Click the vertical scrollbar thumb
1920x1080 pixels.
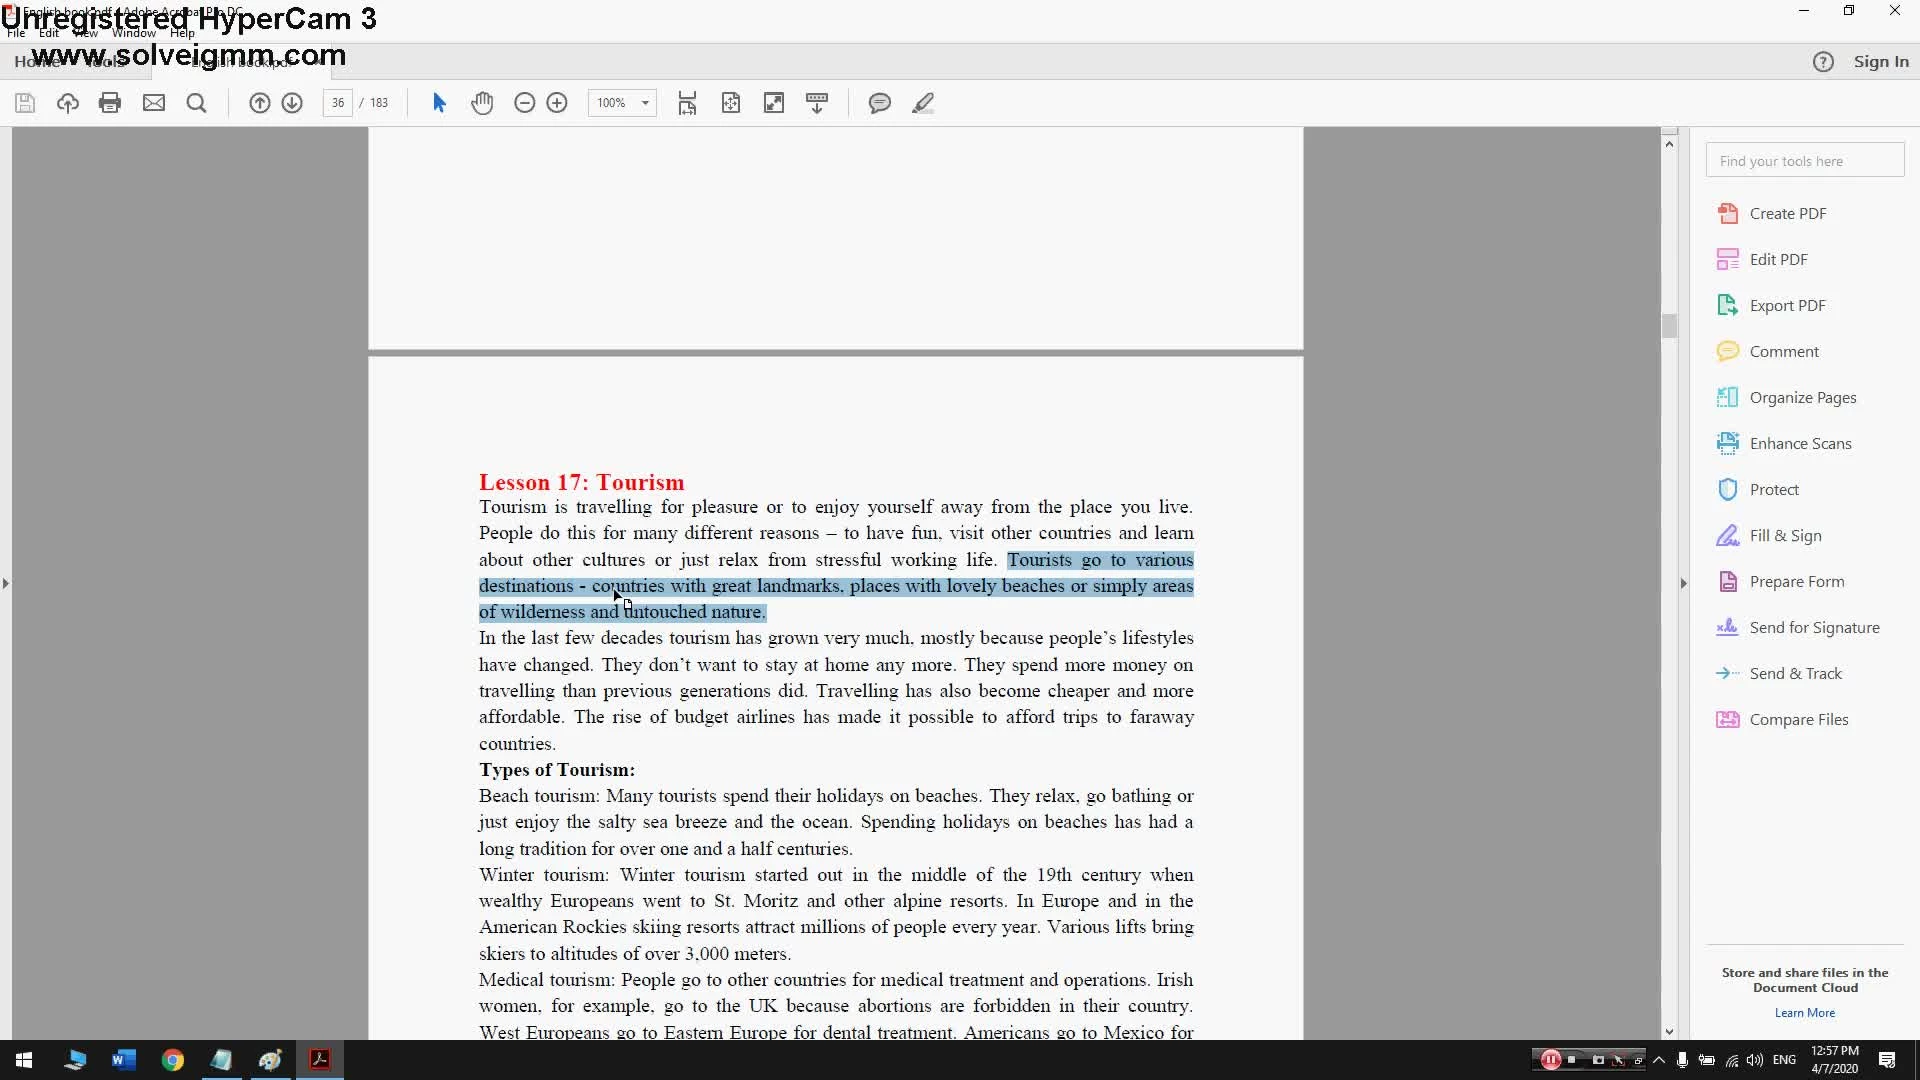[1669, 326]
